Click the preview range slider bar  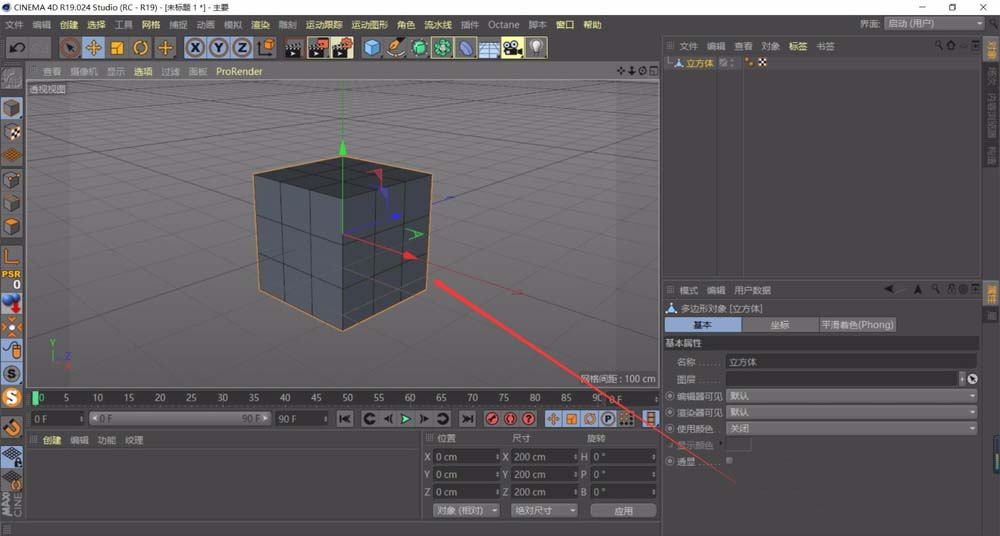coord(180,419)
